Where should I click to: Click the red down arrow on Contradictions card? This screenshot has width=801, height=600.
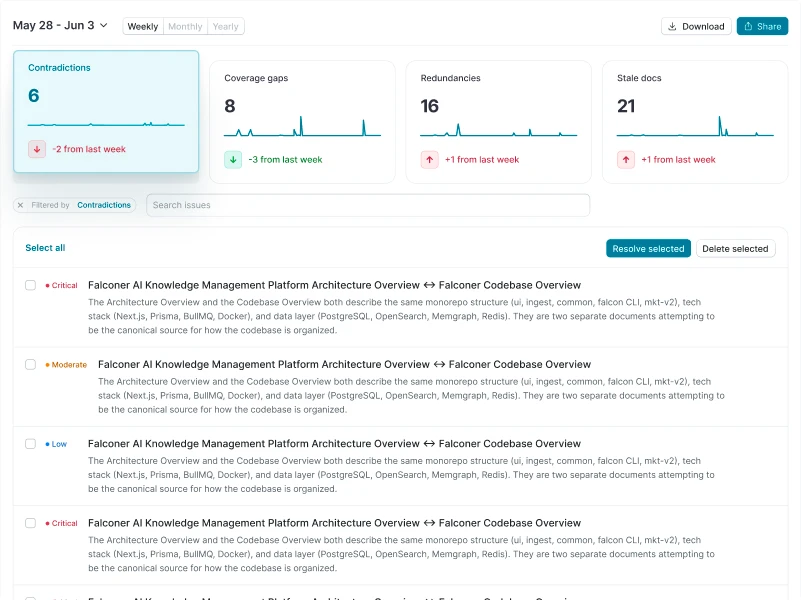pos(37,149)
